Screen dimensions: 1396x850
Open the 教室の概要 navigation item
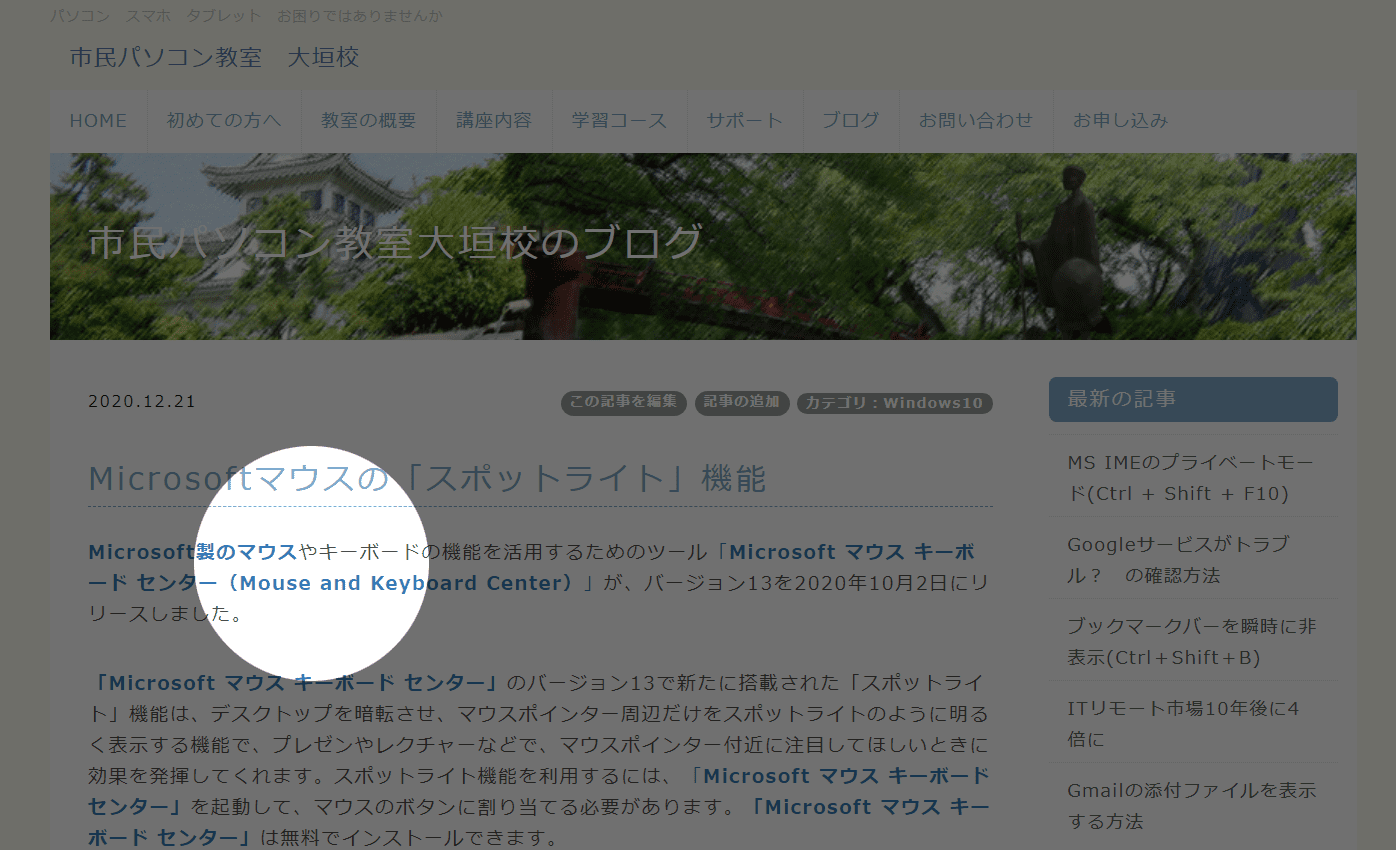coord(368,121)
